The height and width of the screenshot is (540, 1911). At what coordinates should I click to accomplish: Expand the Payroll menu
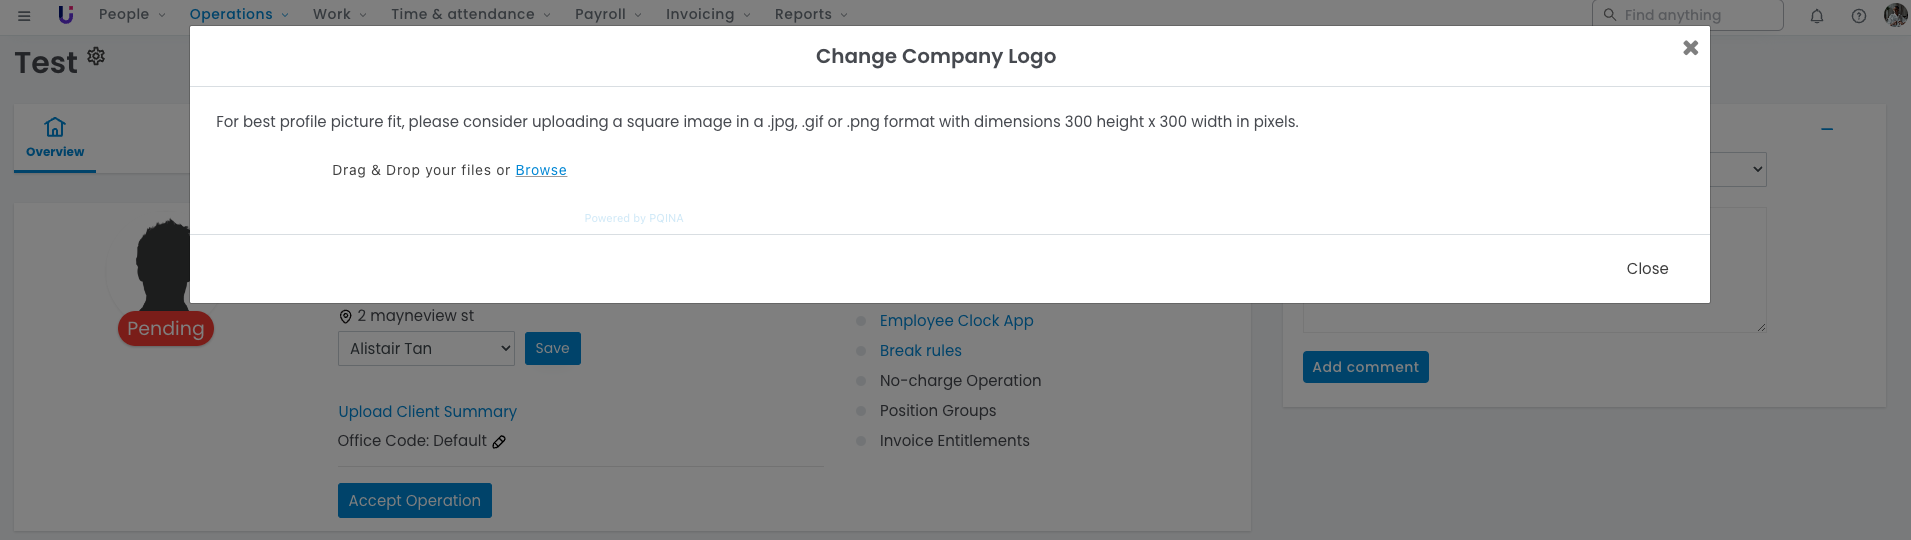pyautogui.click(x=608, y=15)
